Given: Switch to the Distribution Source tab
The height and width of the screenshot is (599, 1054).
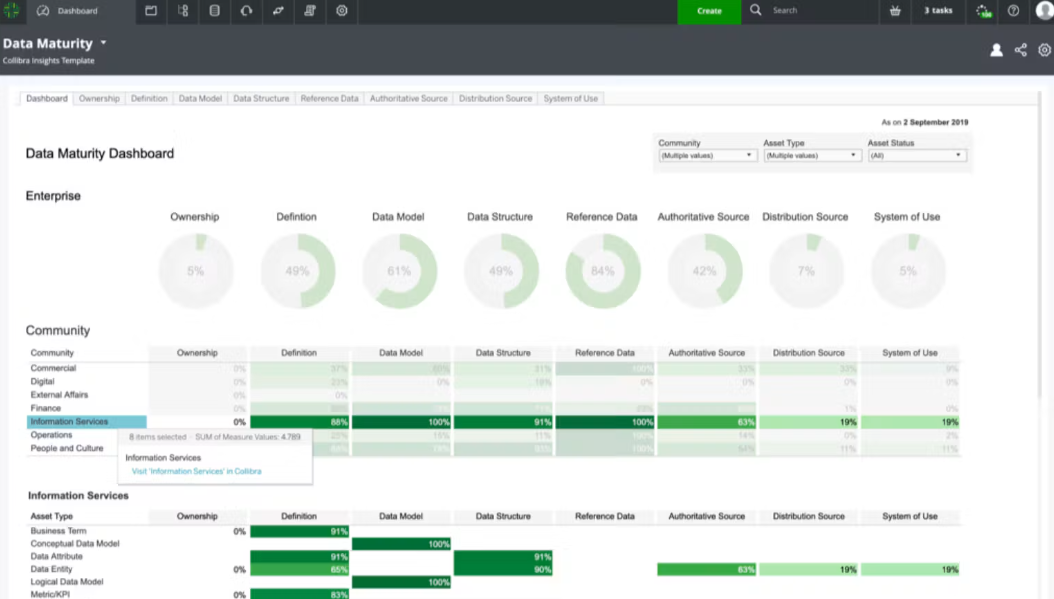Looking at the screenshot, I should [495, 98].
